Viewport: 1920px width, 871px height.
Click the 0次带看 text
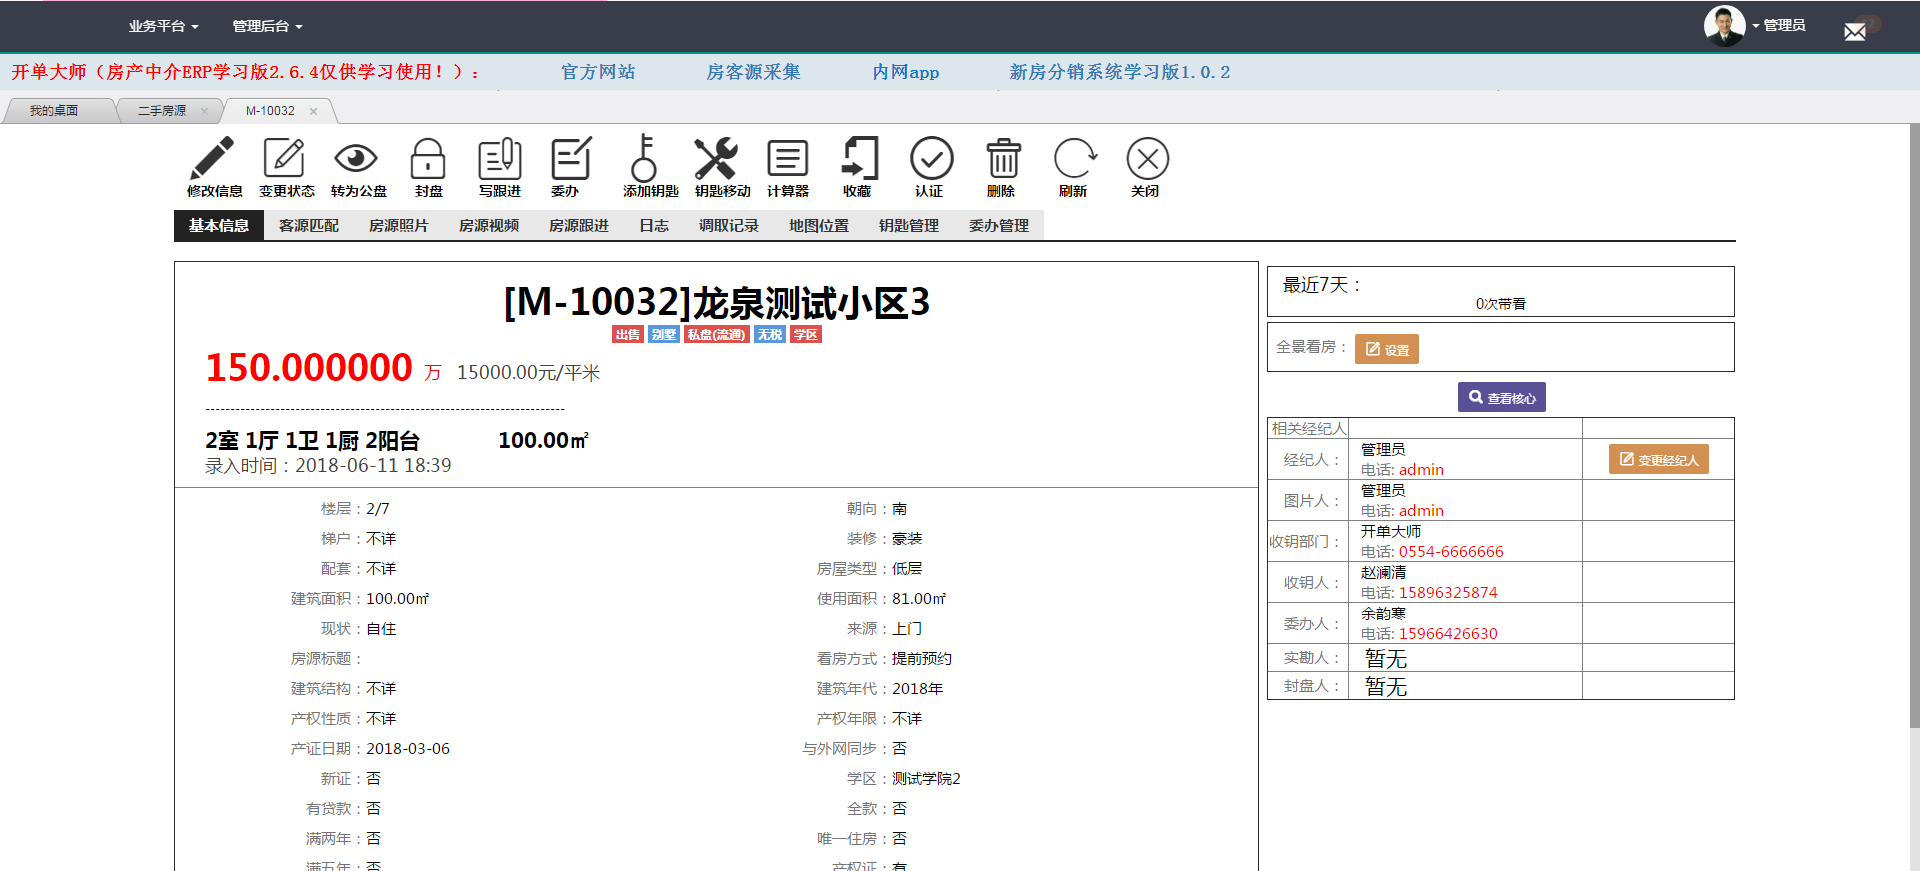pyautogui.click(x=1501, y=304)
